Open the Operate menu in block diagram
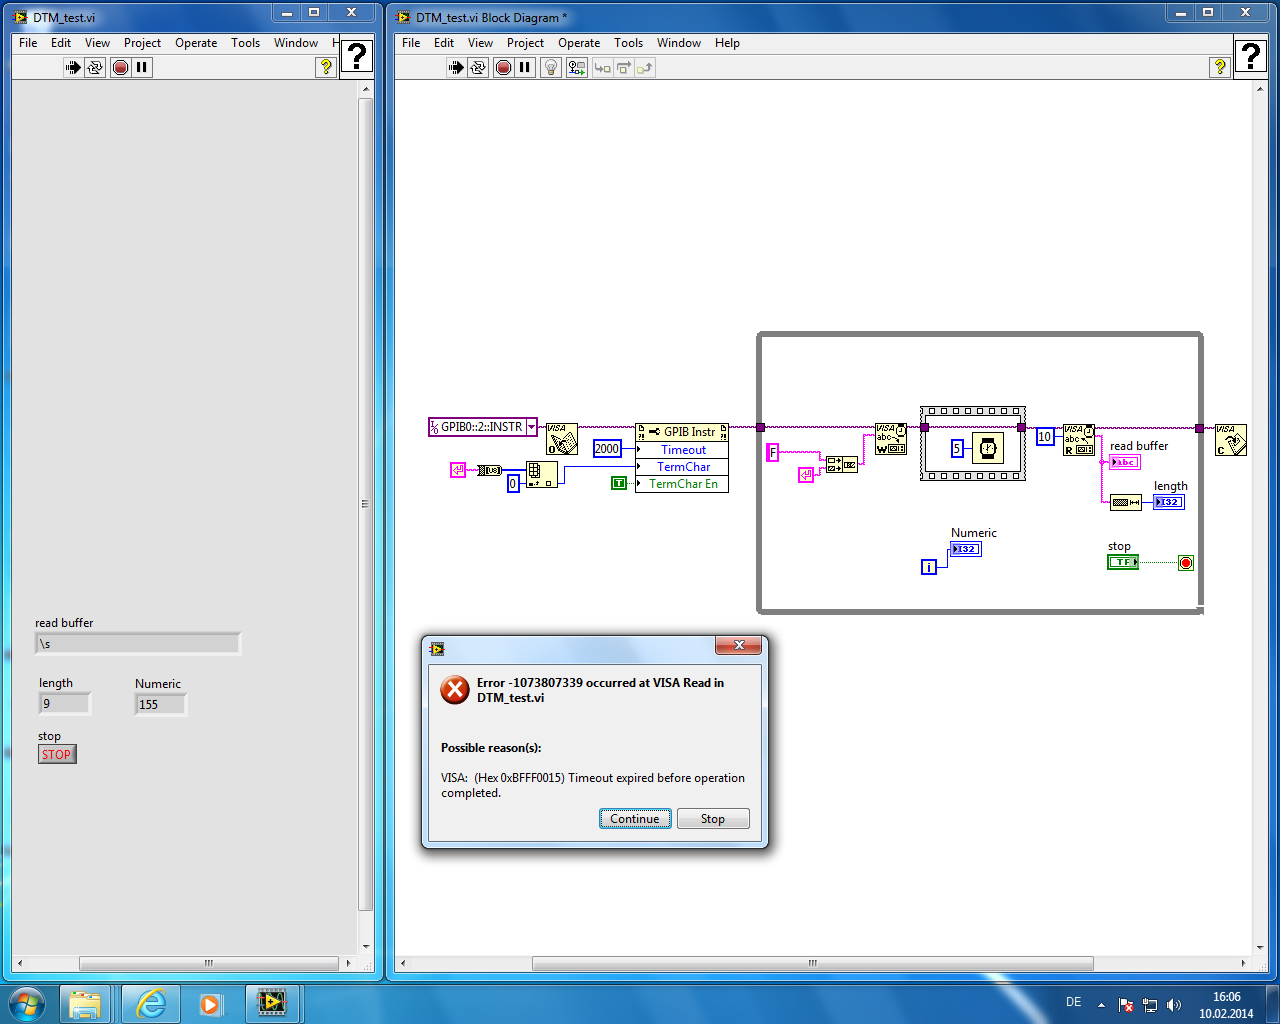The width and height of the screenshot is (1280, 1024). (579, 43)
